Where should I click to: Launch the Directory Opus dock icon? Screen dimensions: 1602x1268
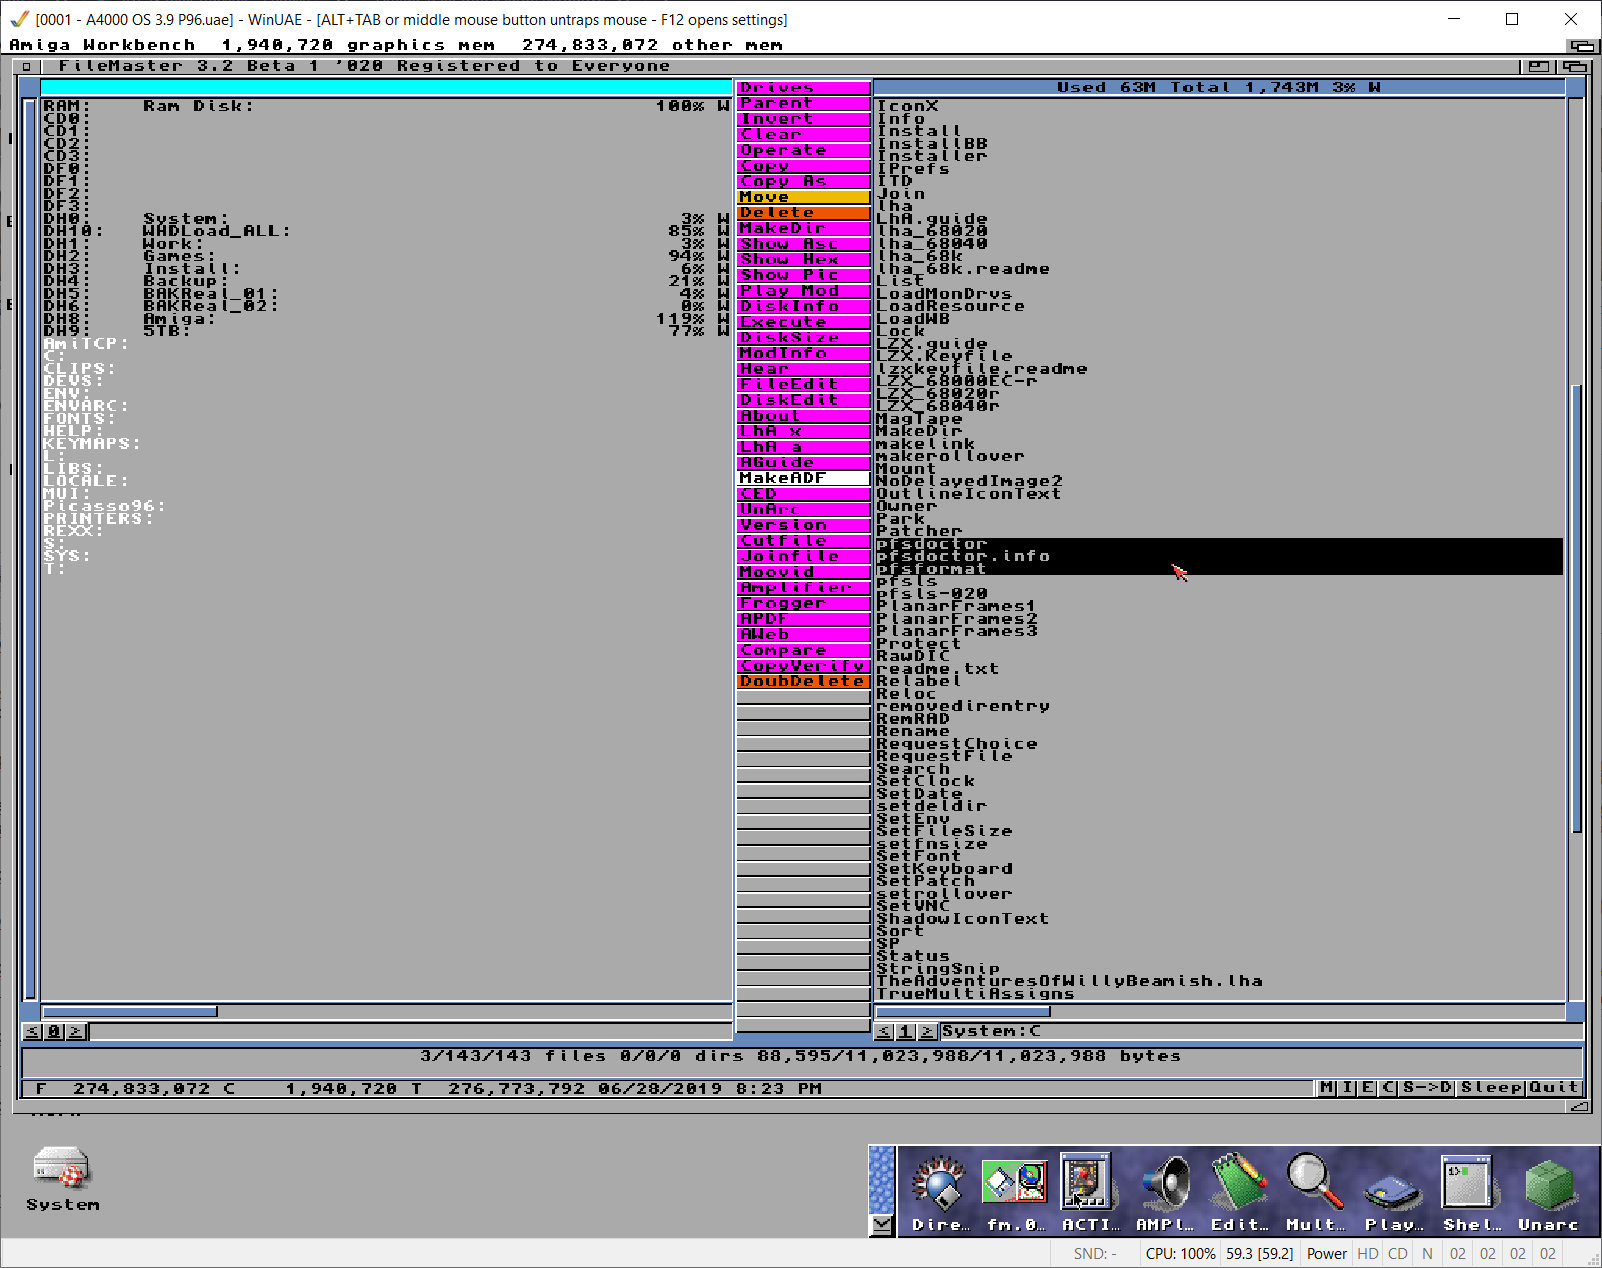pos(939,1191)
